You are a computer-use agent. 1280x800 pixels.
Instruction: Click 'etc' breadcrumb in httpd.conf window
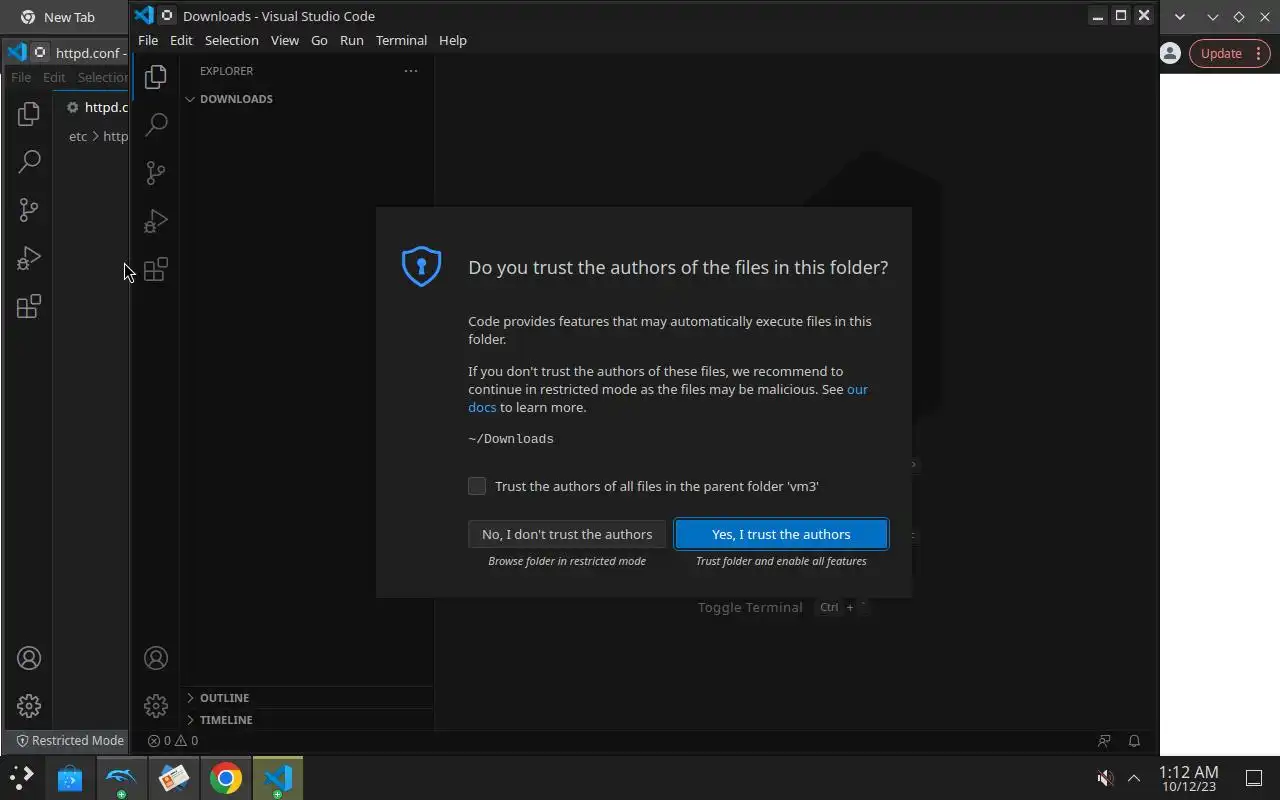pyautogui.click(x=78, y=136)
